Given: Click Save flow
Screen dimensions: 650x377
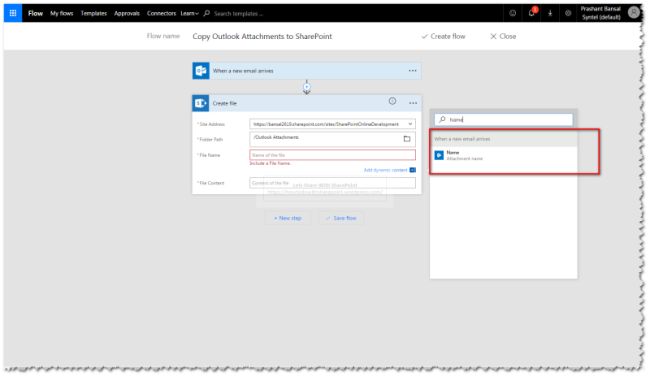Looking at the screenshot, I should (341, 218).
